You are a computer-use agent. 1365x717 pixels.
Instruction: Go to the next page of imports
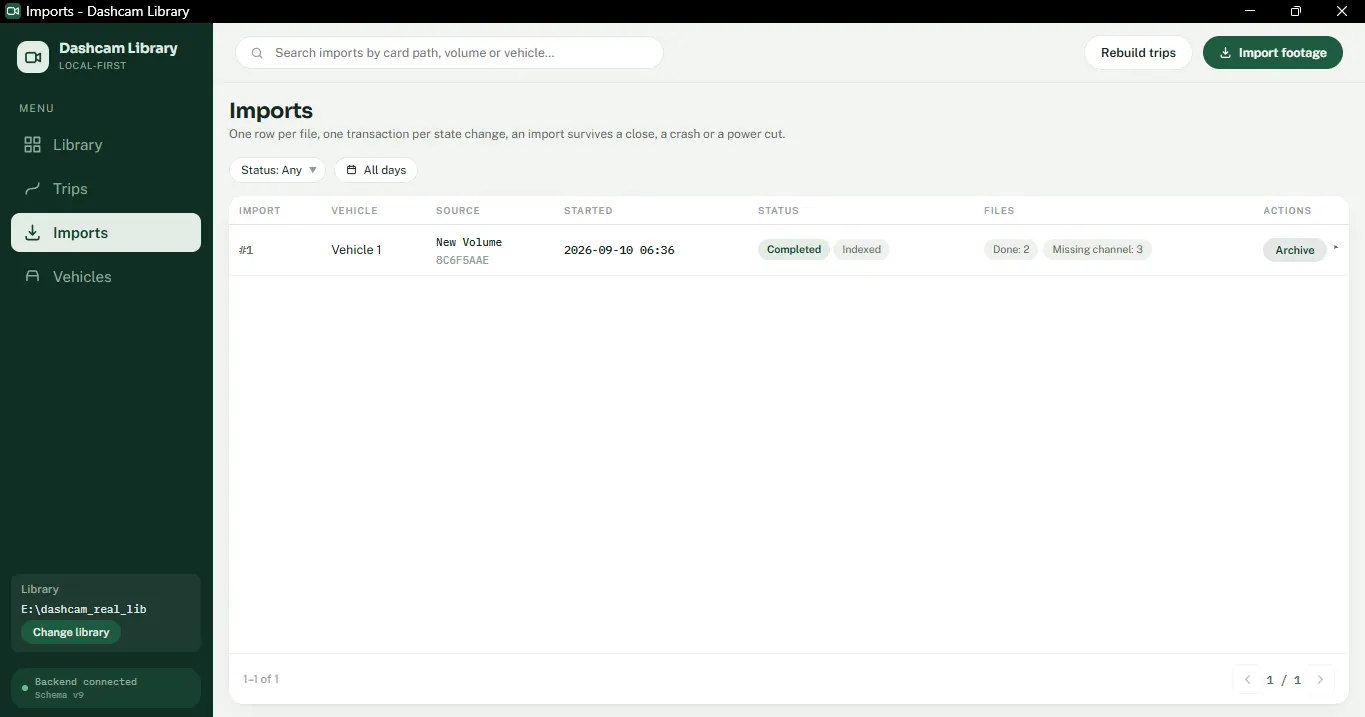[x=1320, y=680]
